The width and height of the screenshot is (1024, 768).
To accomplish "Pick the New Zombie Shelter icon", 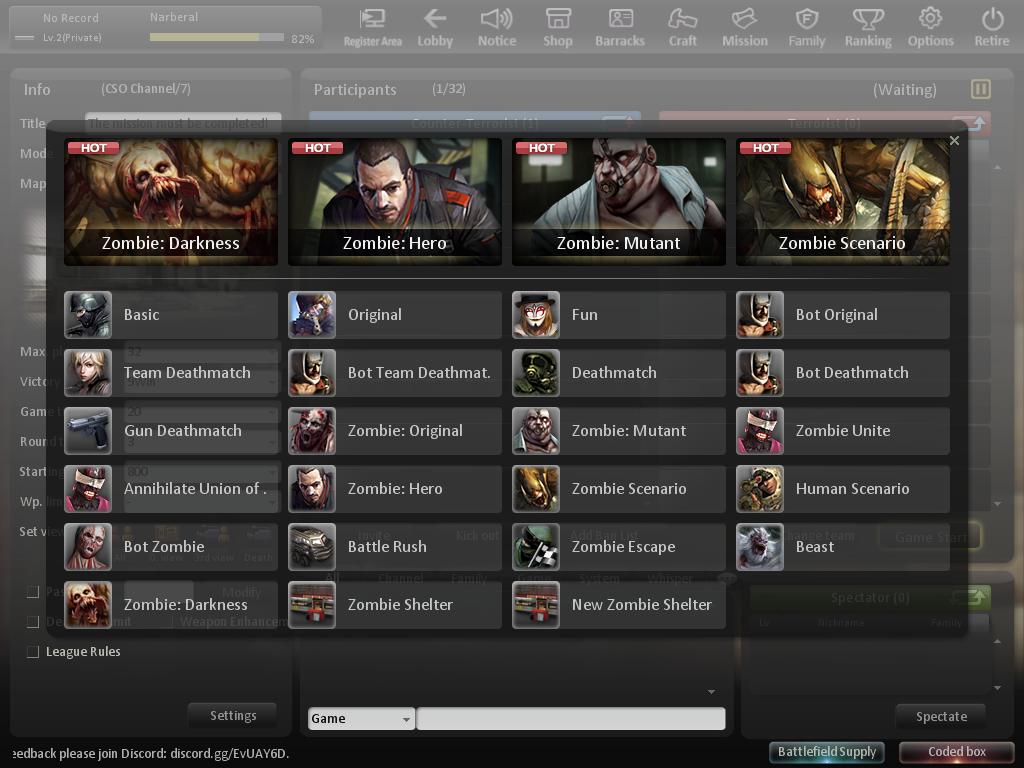I will coord(536,605).
